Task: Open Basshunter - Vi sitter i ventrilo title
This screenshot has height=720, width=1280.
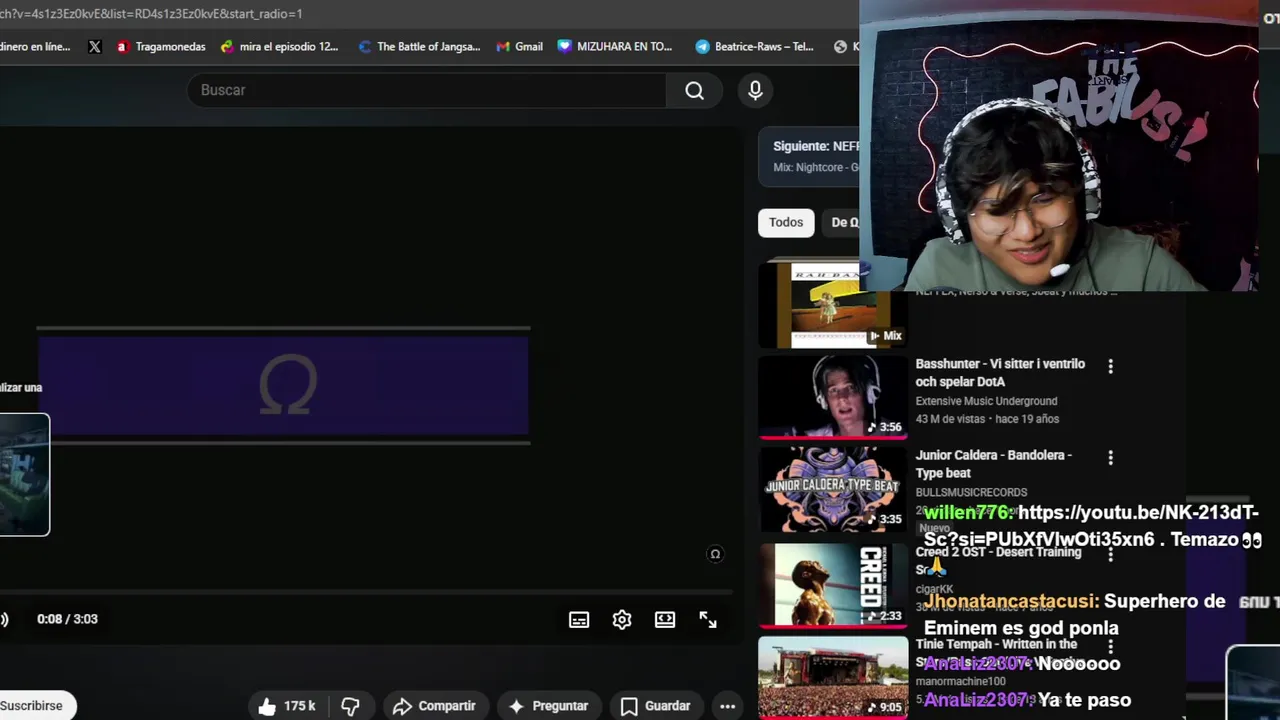Action: coord(1000,372)
